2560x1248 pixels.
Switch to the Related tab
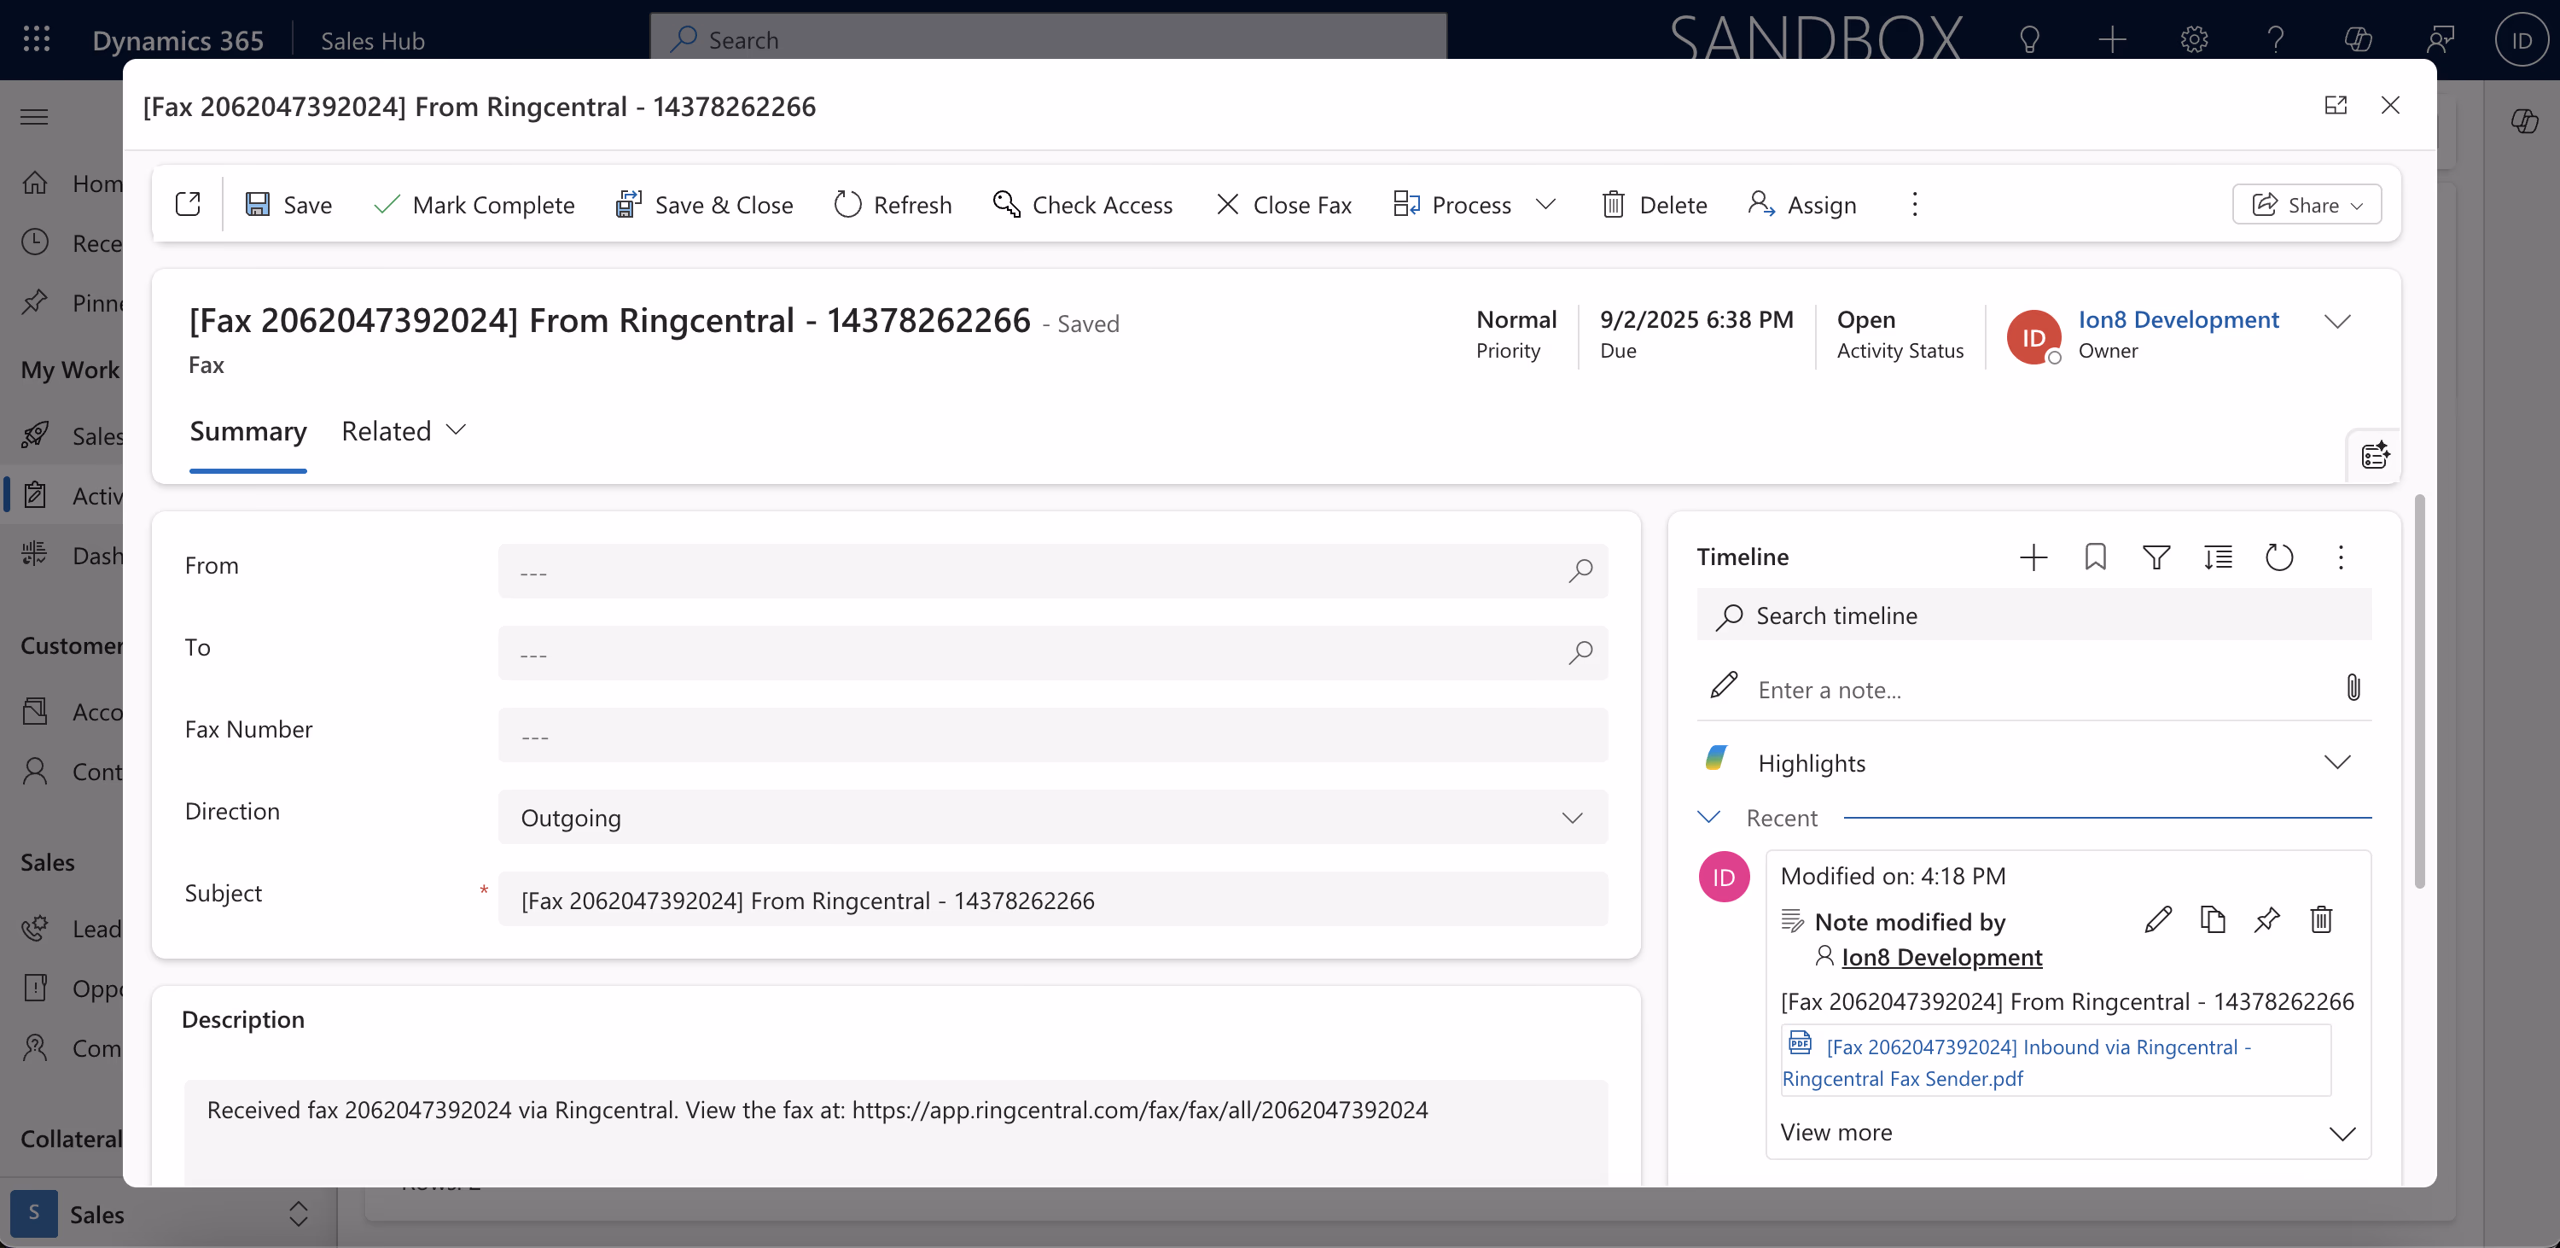386,430
